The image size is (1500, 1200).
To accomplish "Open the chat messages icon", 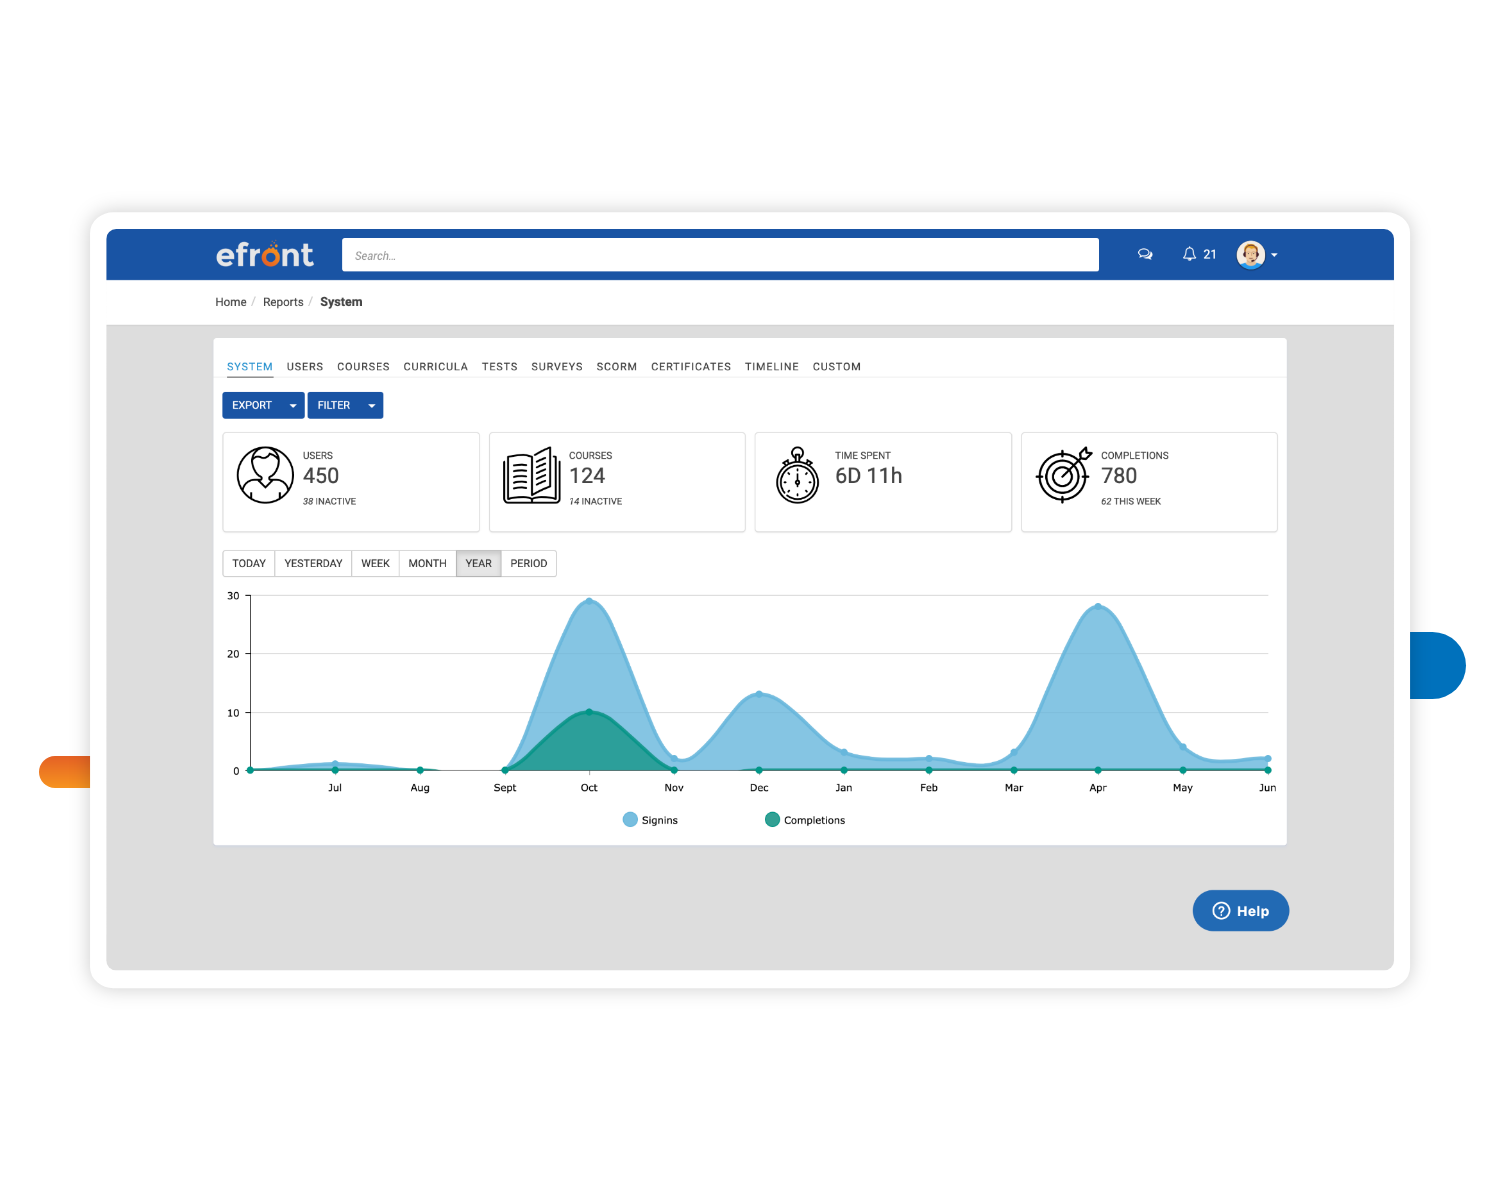I will click(1144, 254).
